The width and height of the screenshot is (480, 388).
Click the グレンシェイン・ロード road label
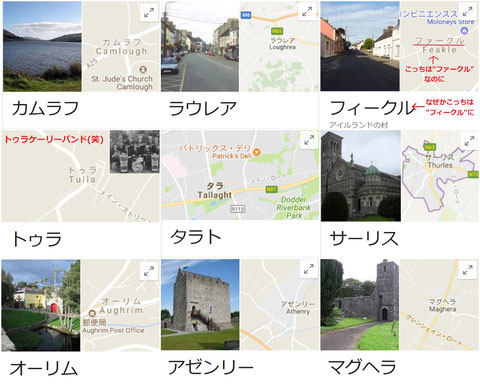(x=434, y=330)
